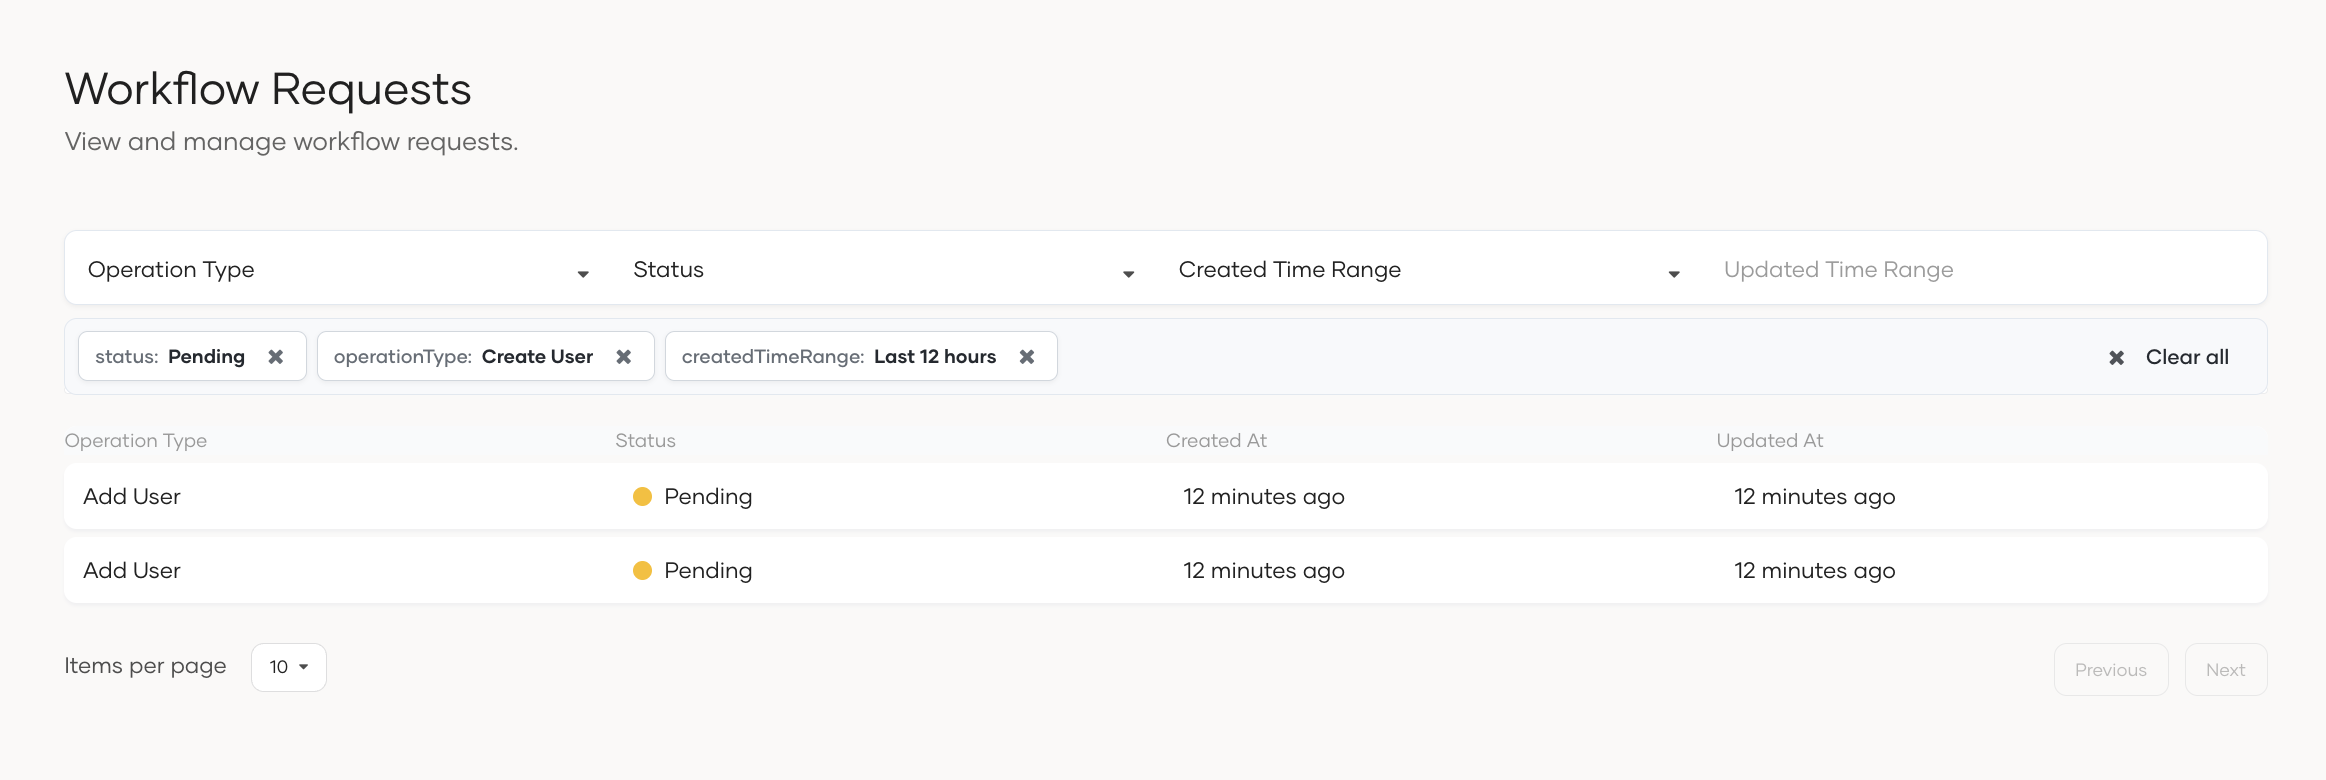Click first row's Updated At 12 minutes ago
The height and width of the screenshot is (780, 2326).
[1815, 497]
